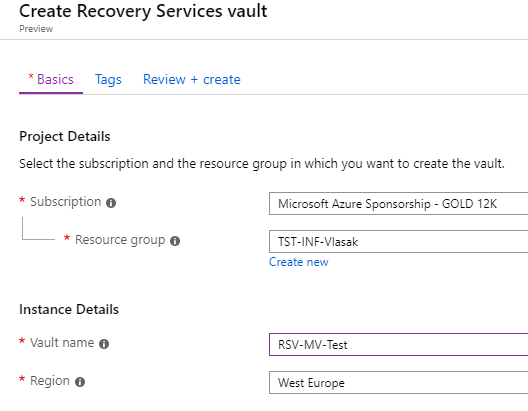Open the Subscription dropdown showing GOLD 12K
The image size is (528, 411).
coord(398,204)
